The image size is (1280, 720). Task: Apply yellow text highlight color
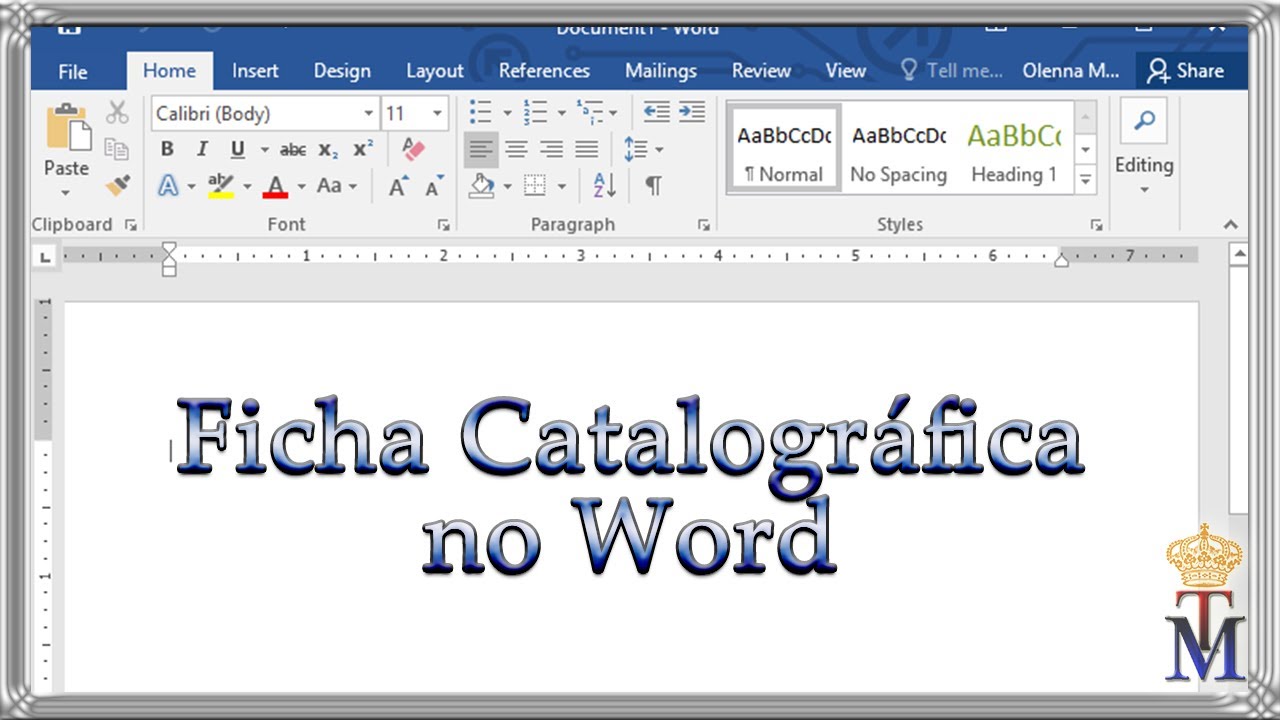click(220, 186)
